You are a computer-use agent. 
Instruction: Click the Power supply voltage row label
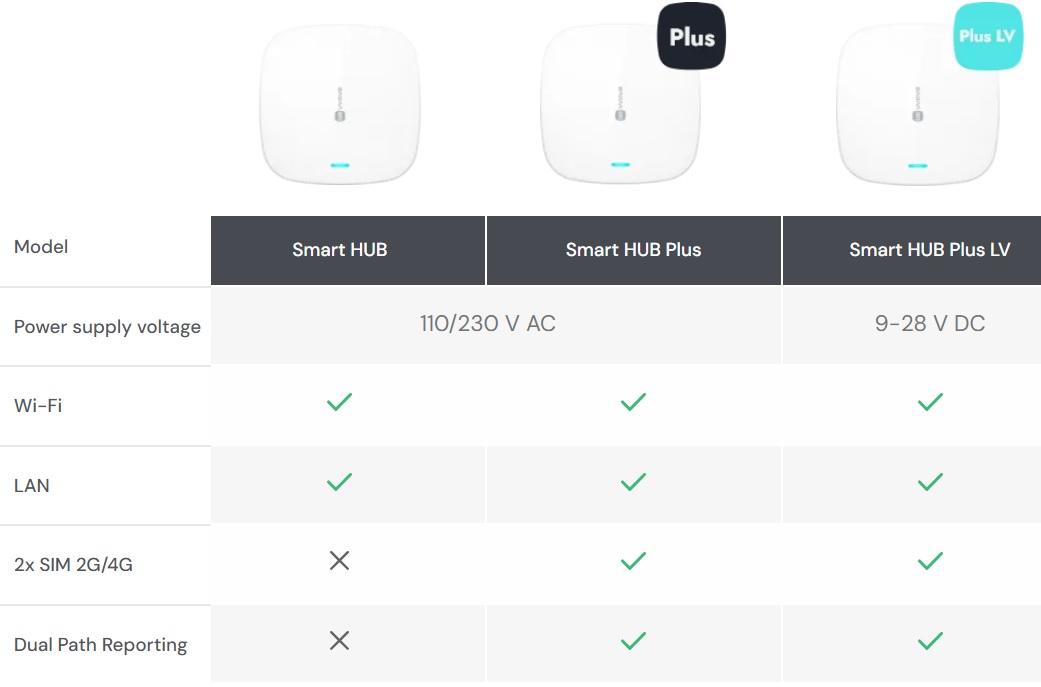coord(107,327)
